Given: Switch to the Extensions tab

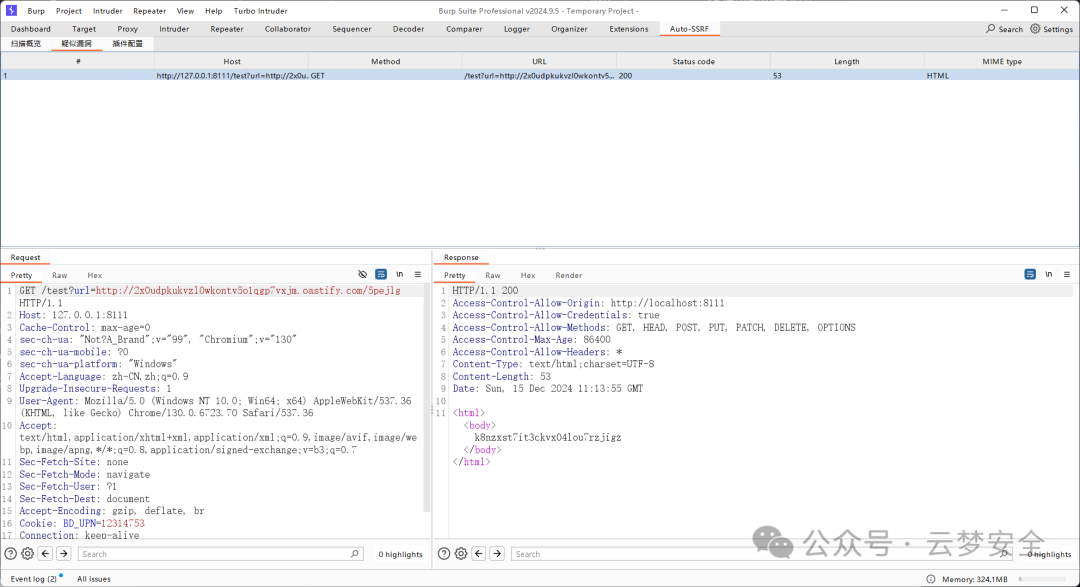Looking at the screenshot, I should 629,29.
